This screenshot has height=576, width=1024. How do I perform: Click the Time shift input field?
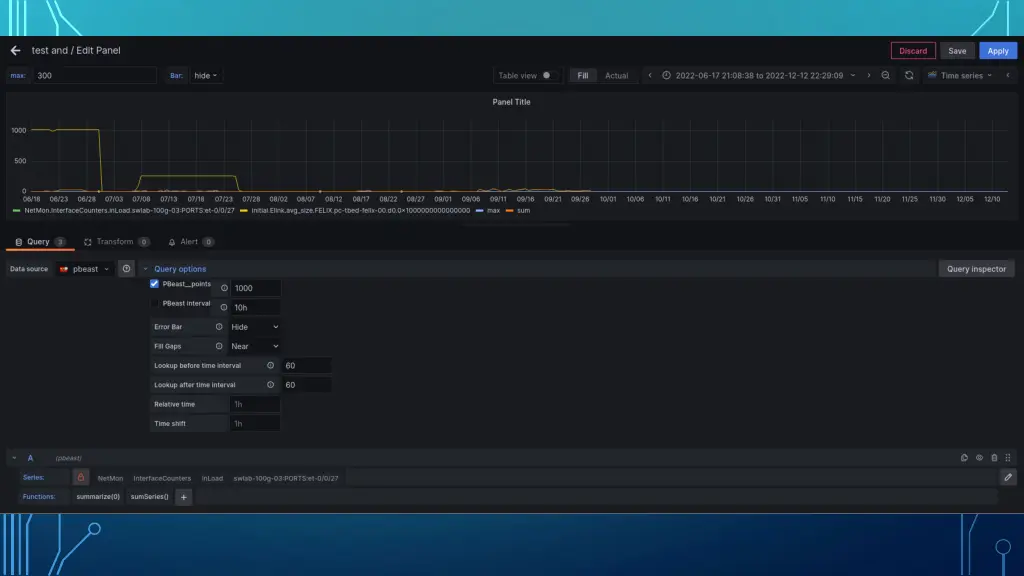coord(255,424)
